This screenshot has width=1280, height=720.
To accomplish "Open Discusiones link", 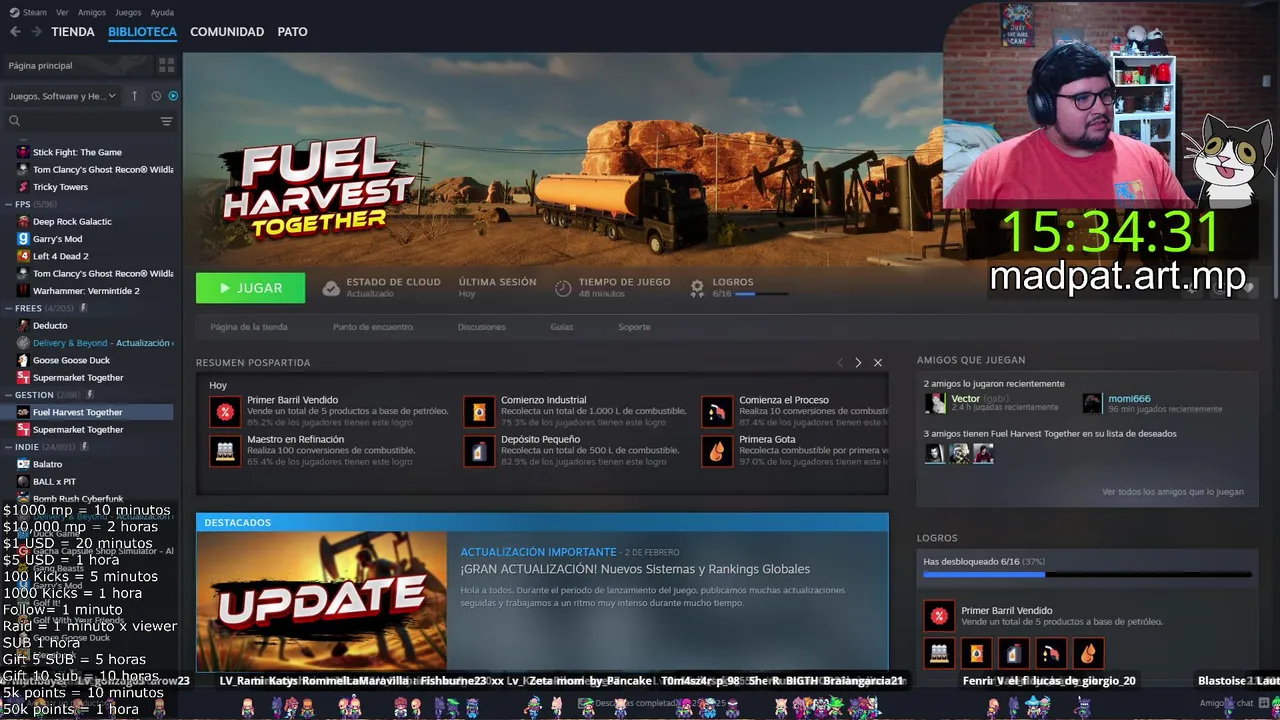I will (x=481, y=327).
